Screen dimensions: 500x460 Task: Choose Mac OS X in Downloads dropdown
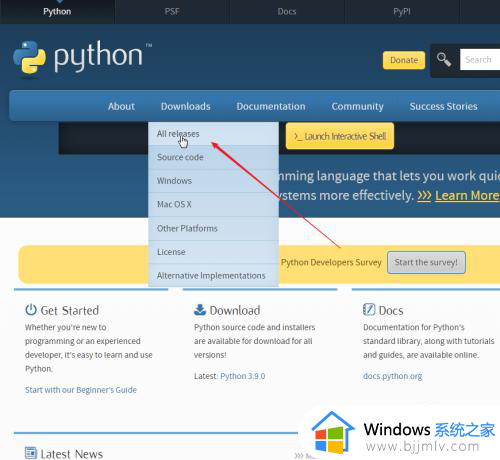point(213,205)
